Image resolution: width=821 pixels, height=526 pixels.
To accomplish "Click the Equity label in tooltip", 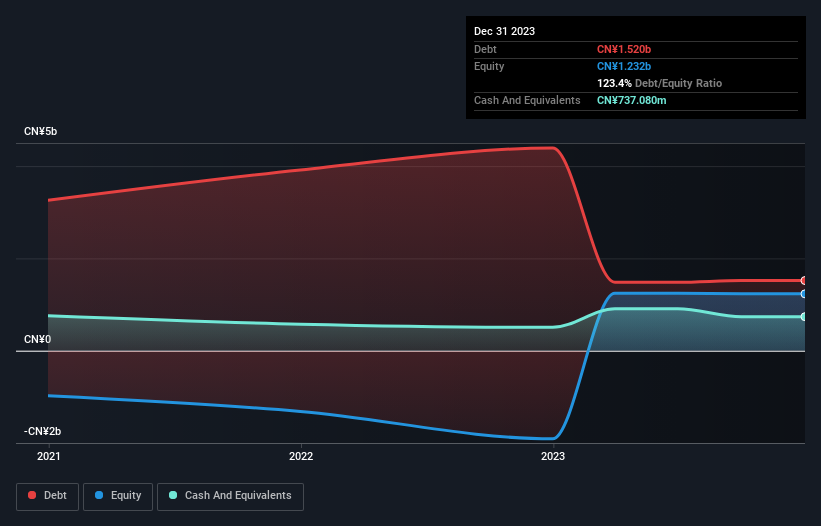I will (489, 66).
